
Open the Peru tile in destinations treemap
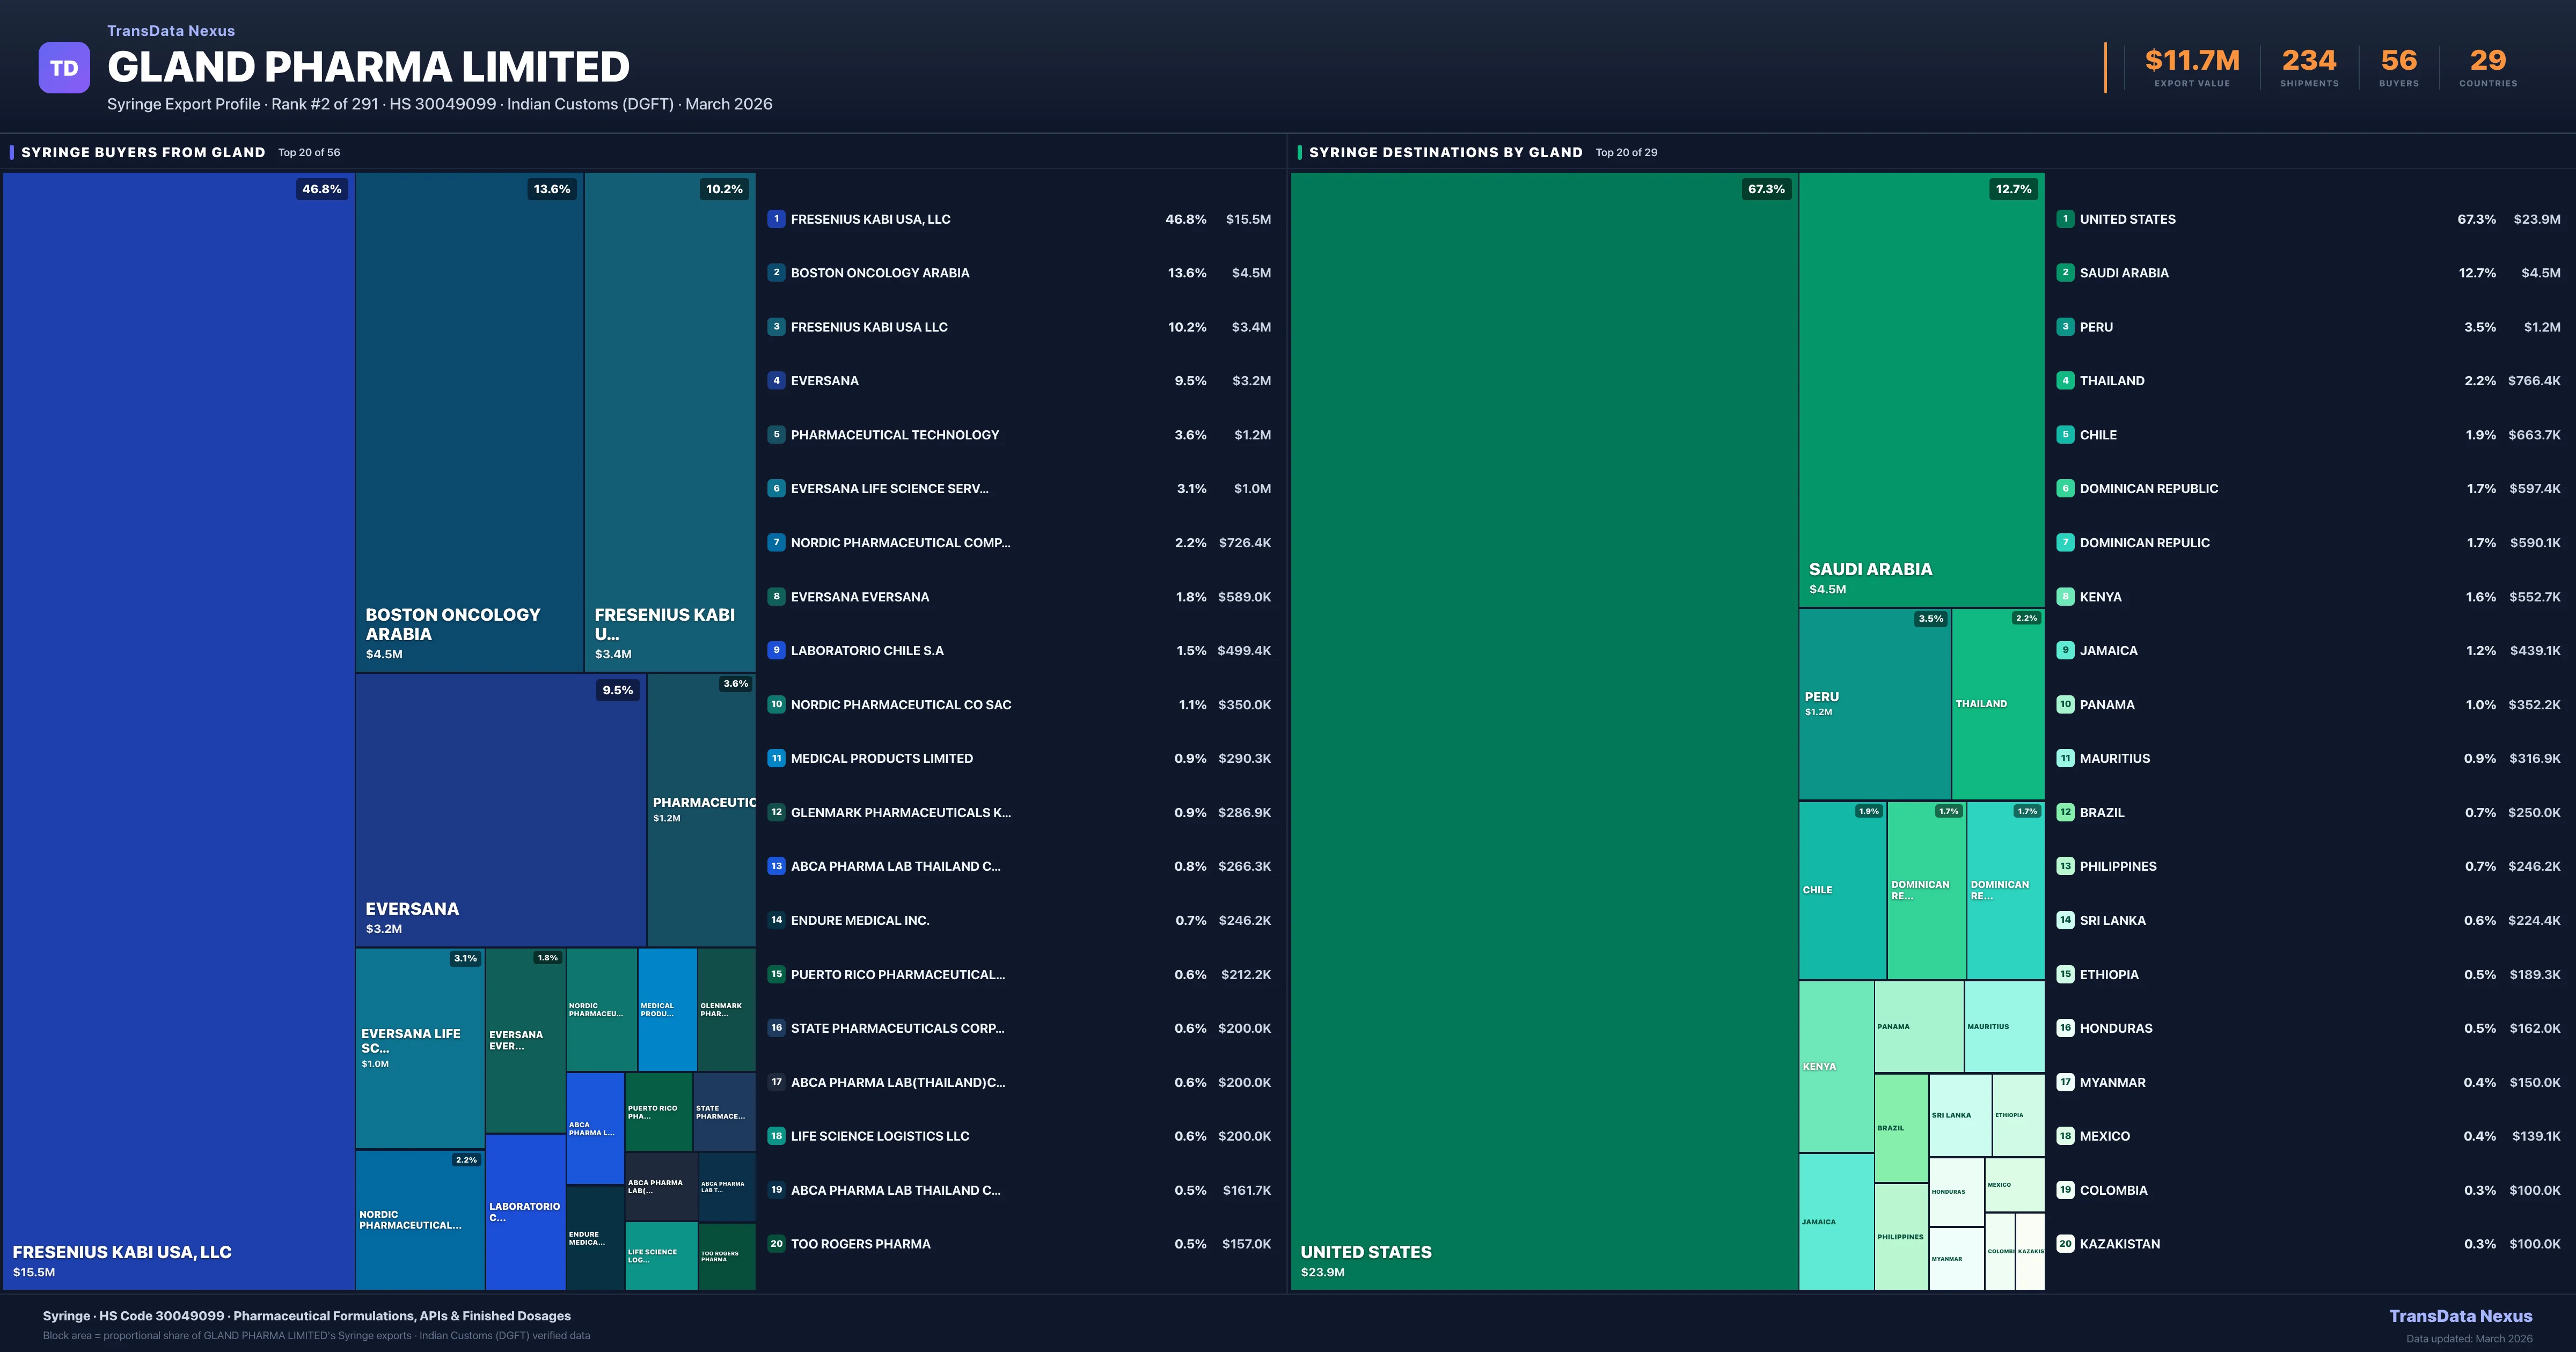click(1874, 704)
